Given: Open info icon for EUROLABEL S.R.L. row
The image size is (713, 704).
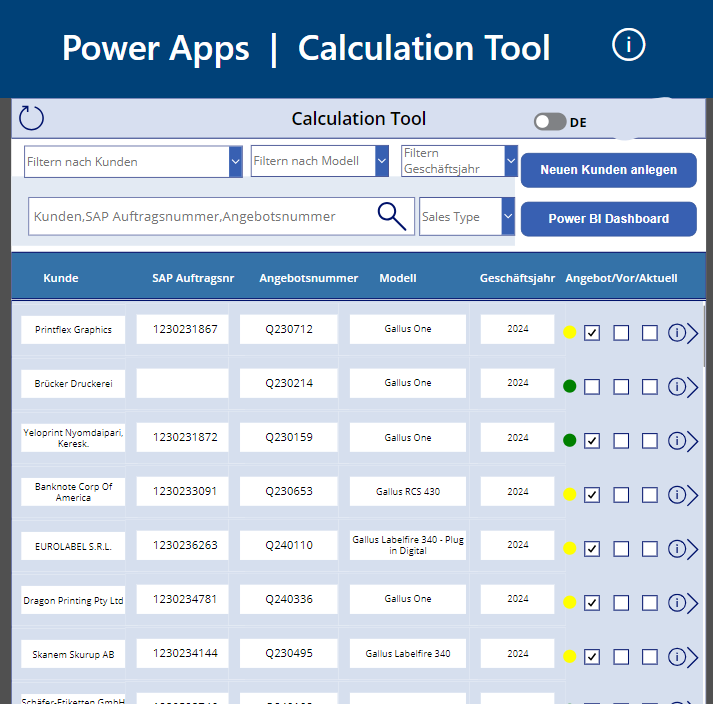Looking at the screenshot, I should [676, 548].
